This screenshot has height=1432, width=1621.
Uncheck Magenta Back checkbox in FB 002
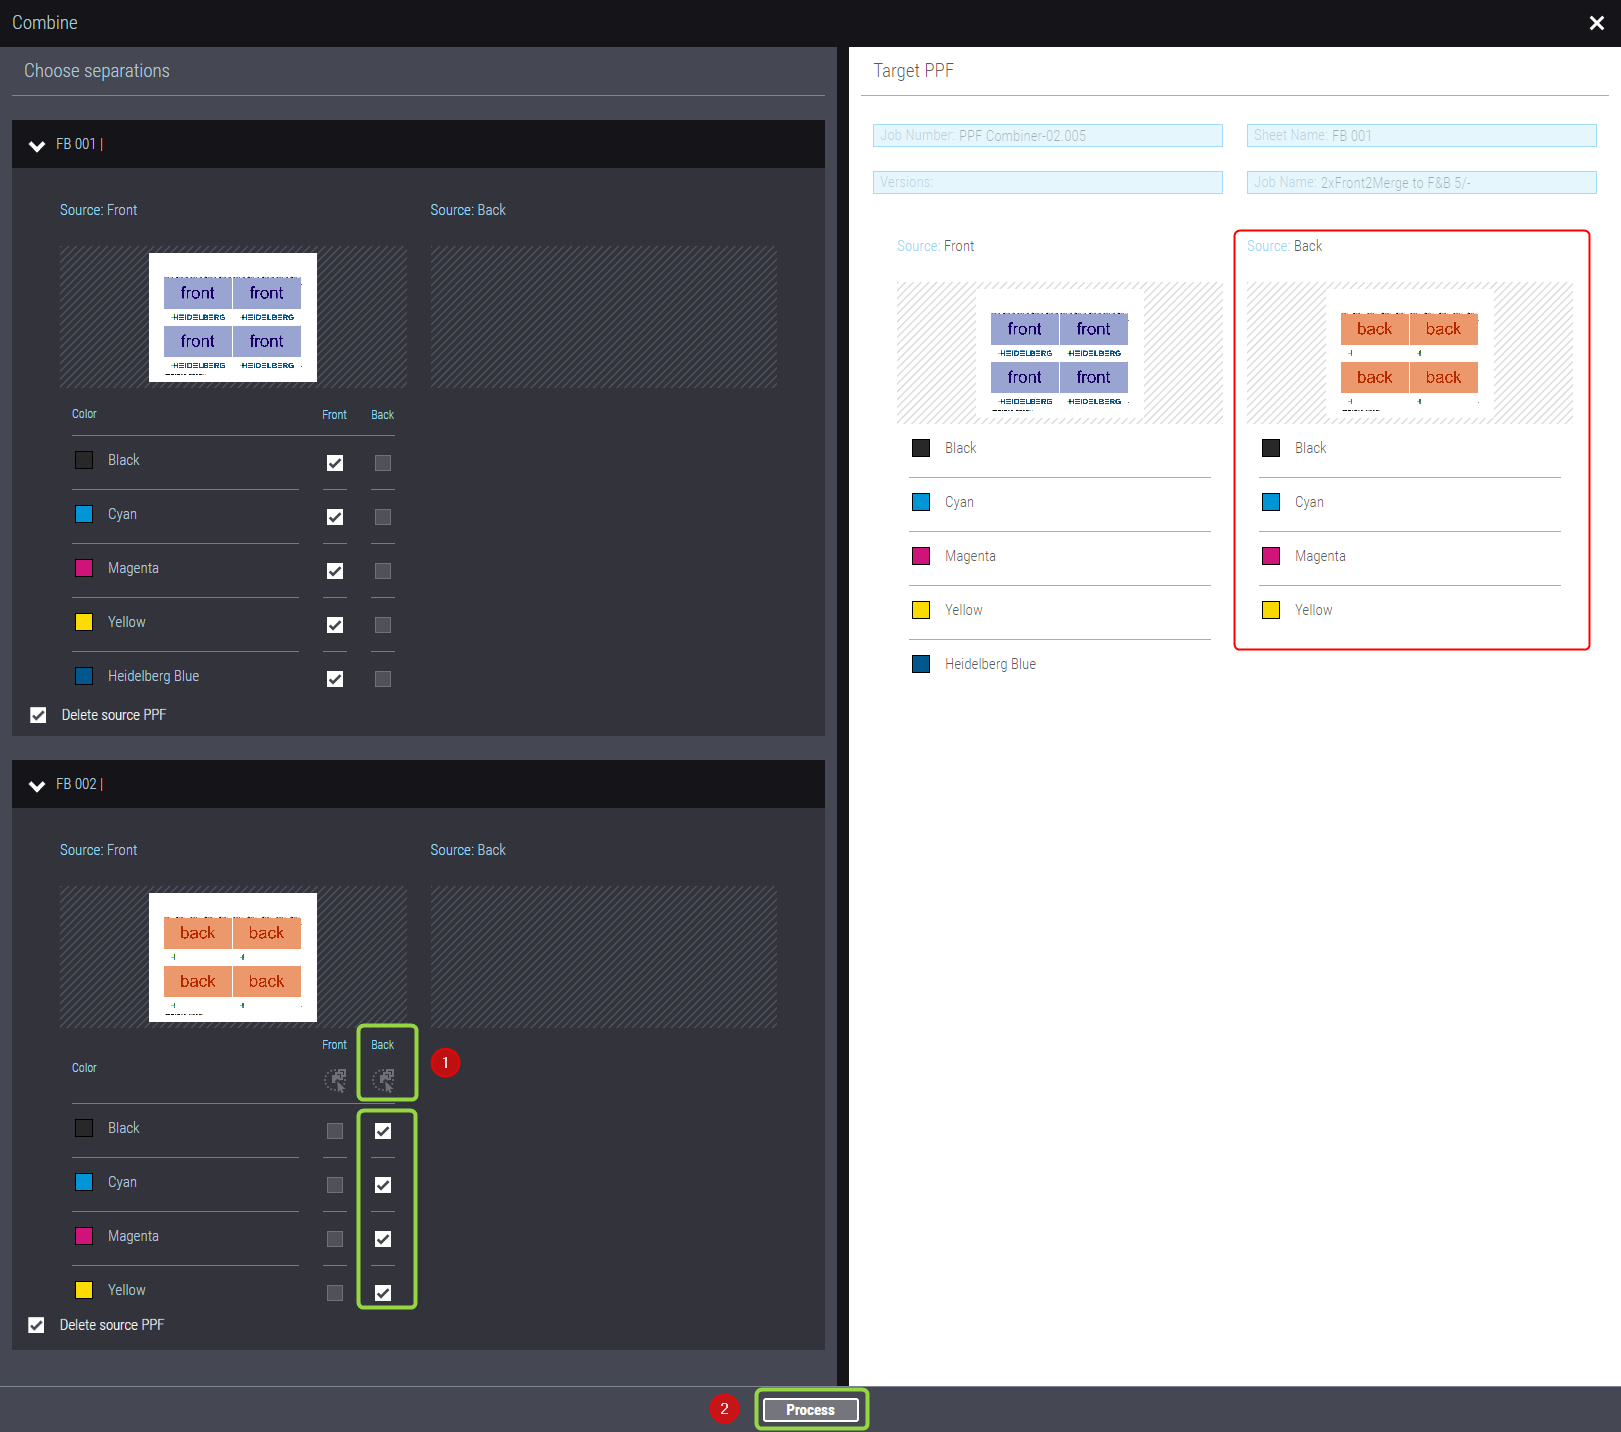383,1239
